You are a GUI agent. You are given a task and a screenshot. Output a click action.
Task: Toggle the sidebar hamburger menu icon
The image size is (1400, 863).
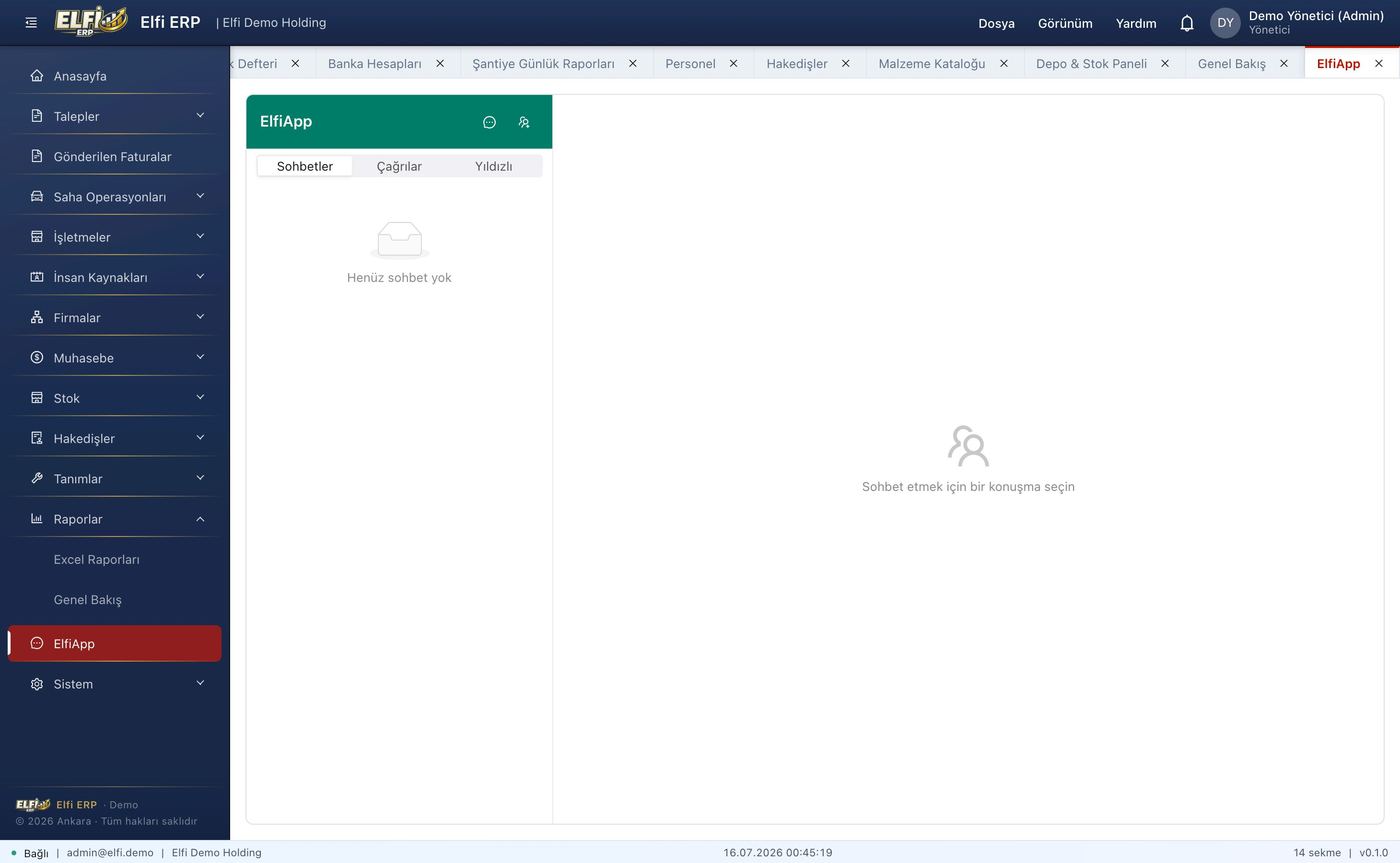(x=31, y=22)
